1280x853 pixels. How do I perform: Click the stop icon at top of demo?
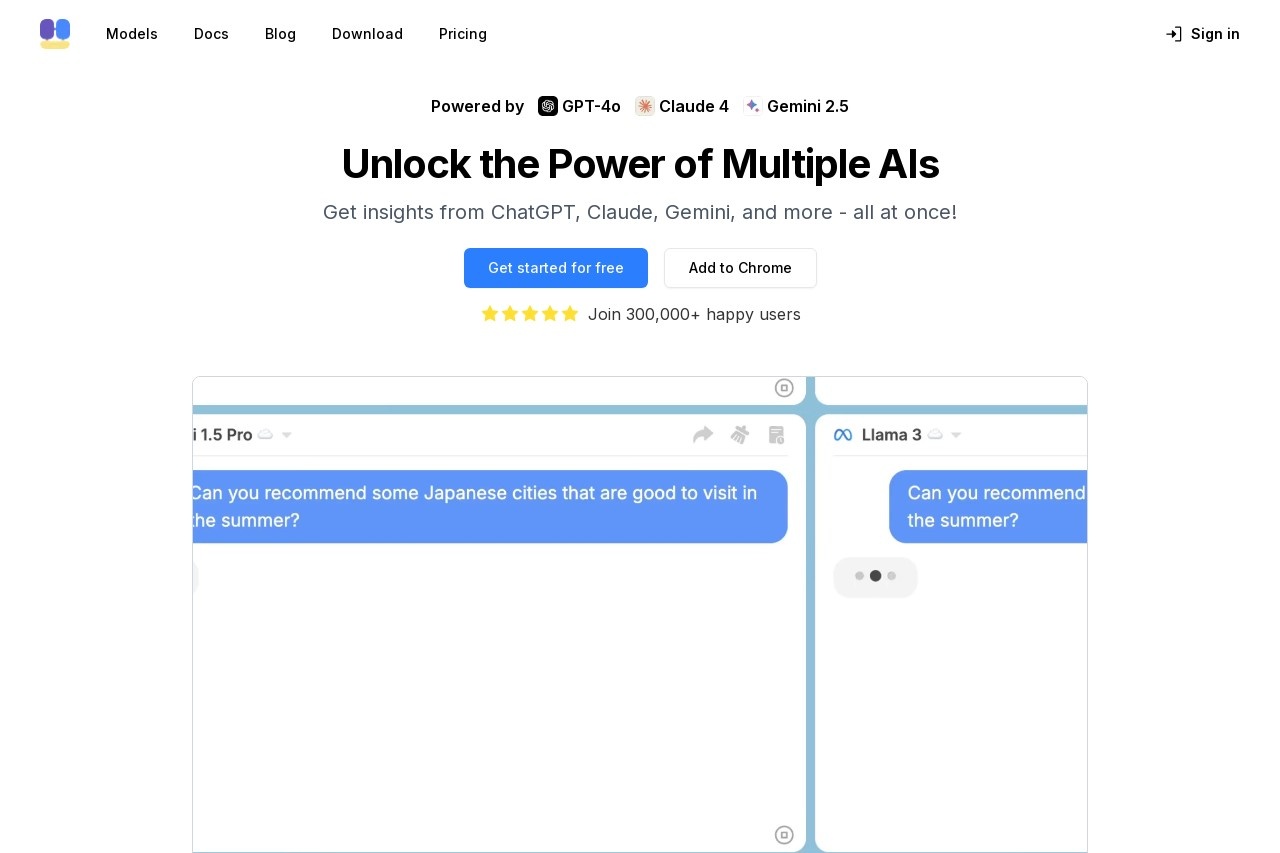(784, 388)
